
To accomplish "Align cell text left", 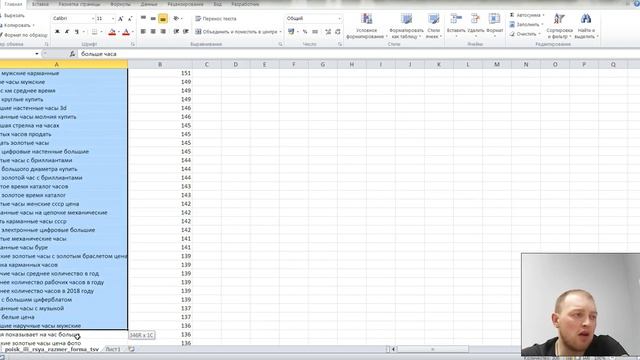I will click(143, 31).
